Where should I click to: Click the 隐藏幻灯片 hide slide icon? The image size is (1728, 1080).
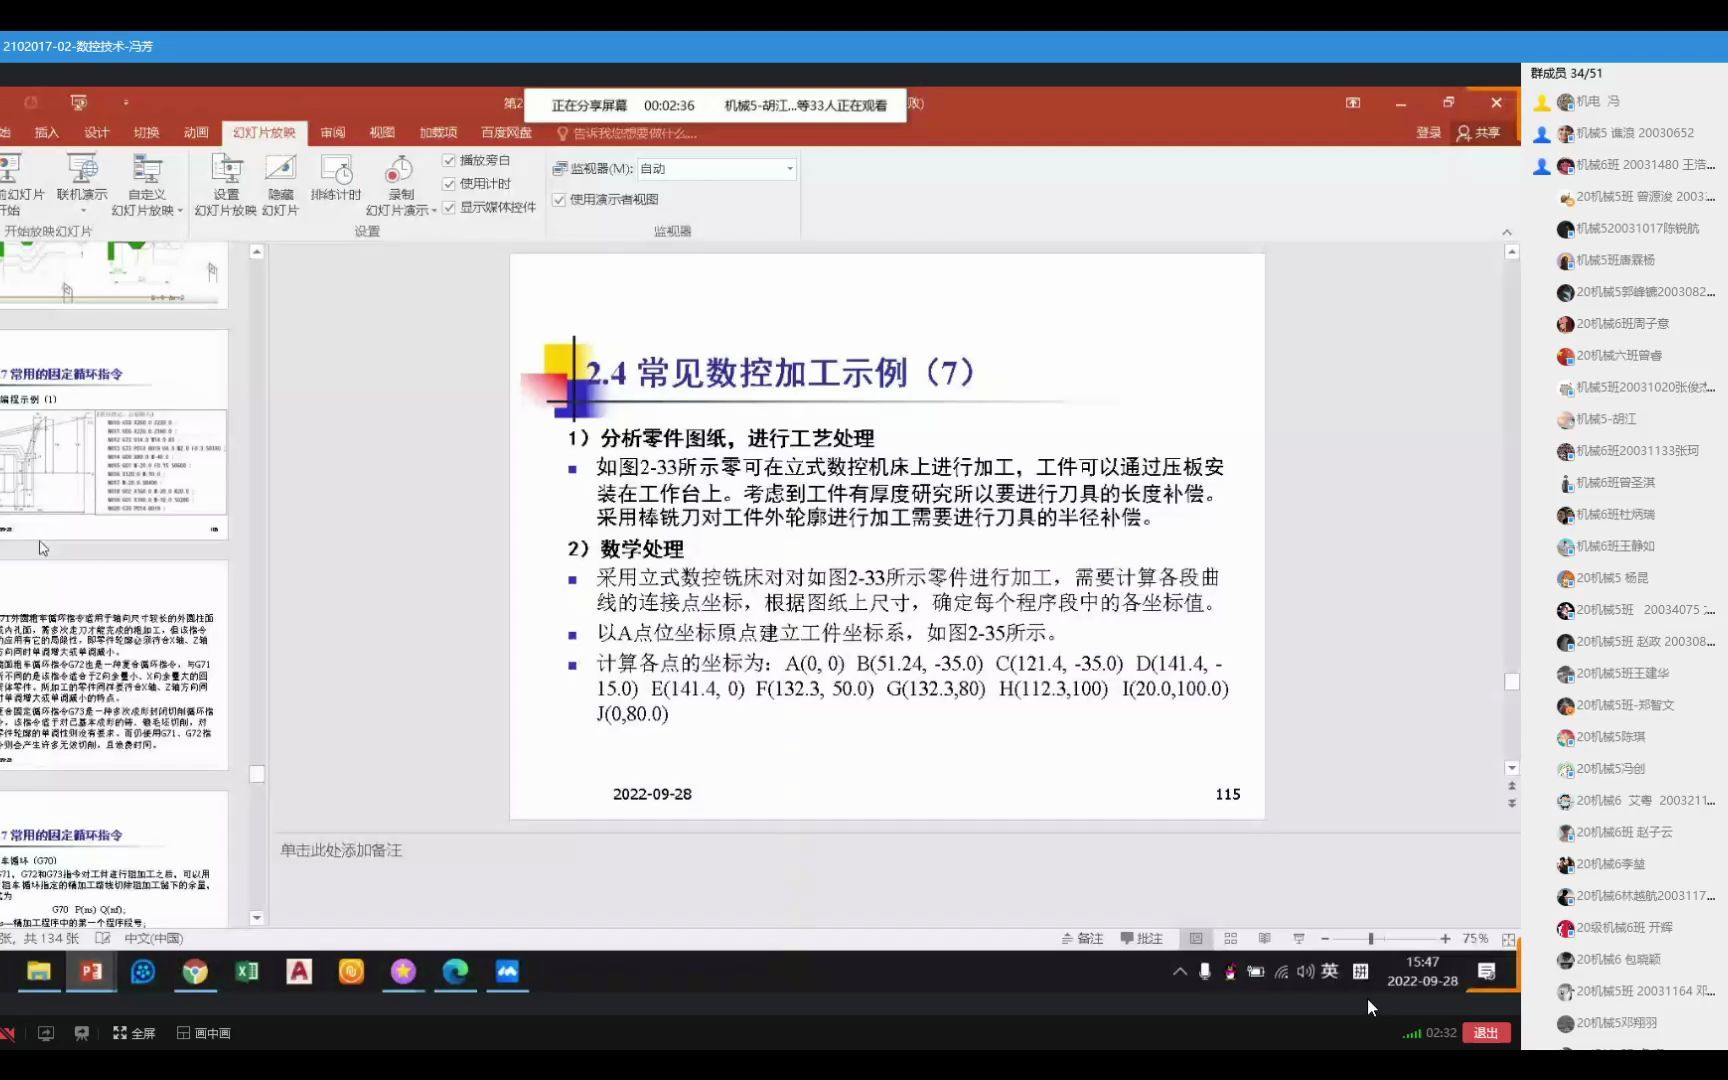[280, 169]
